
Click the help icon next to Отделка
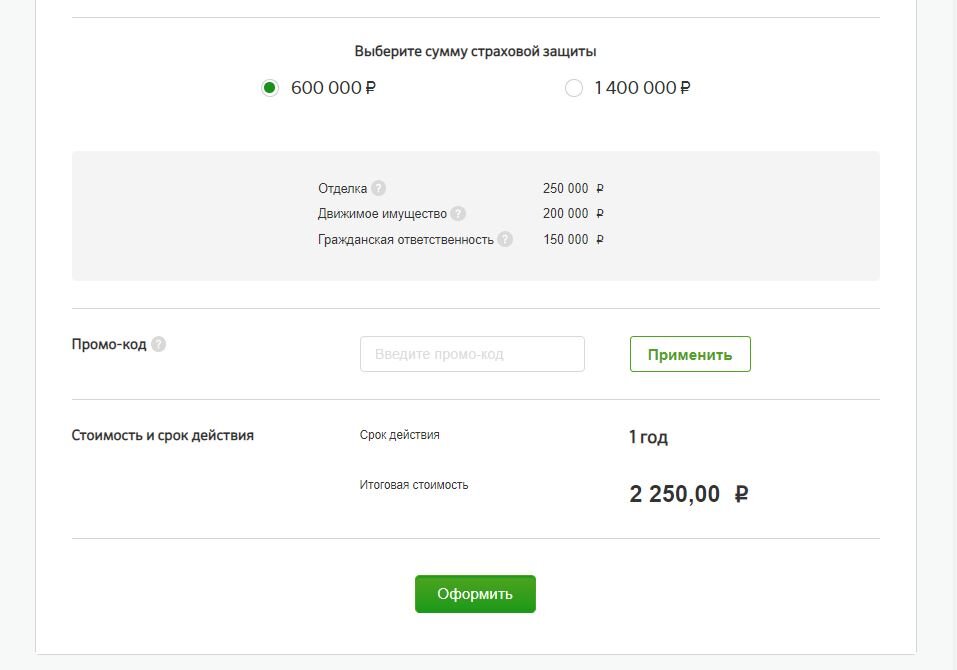(x=378, y=188)
